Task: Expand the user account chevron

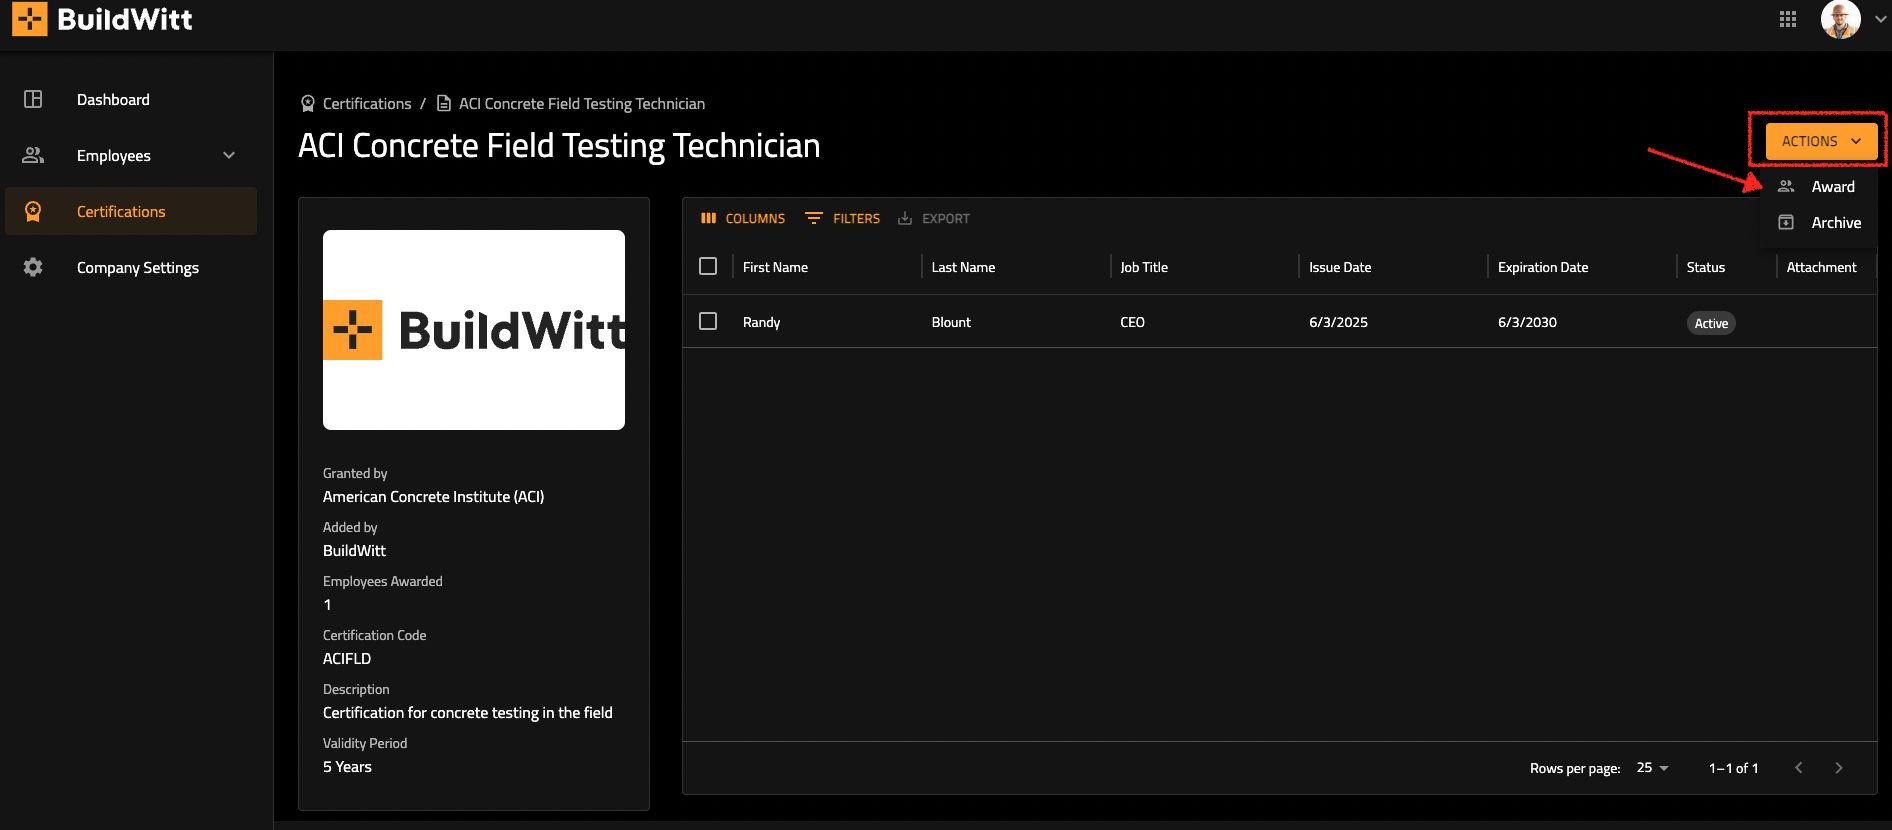Action: coord(1880,19)
